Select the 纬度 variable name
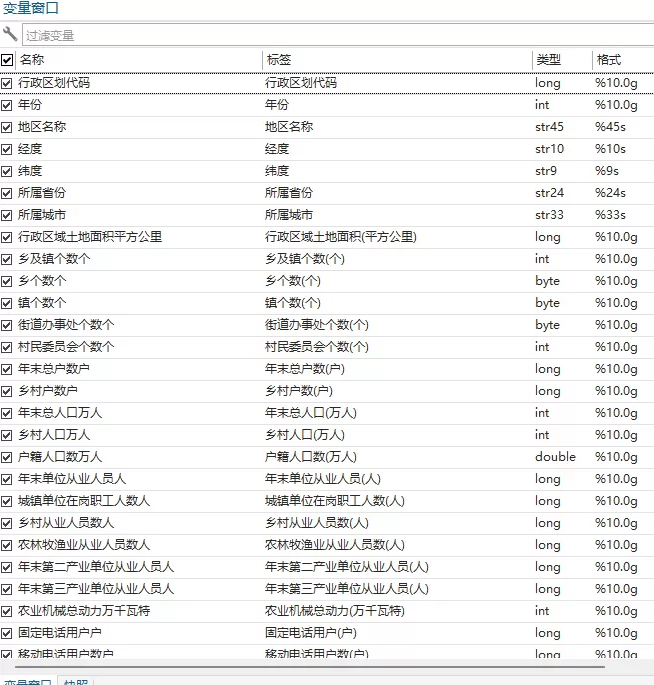This screenshot has width=654, height=685. (x=30, y=171)
